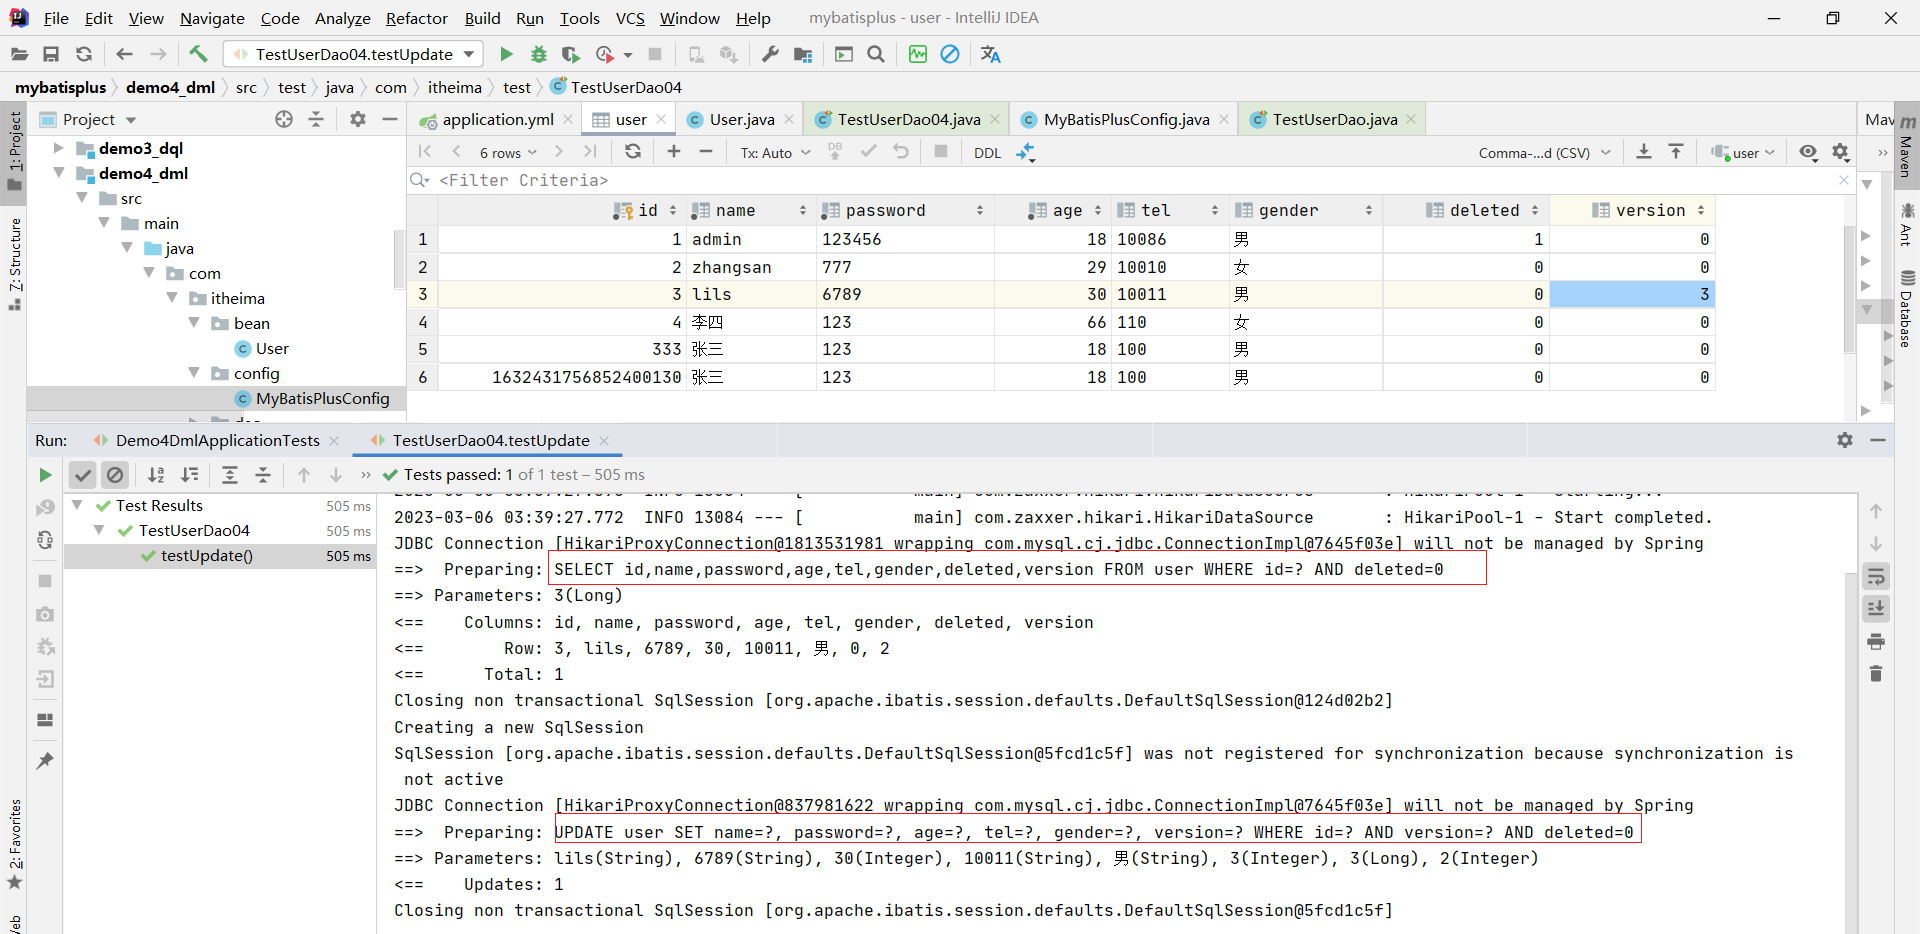Reload the user table data
Image resolution: width=1920 pixels, height=934 pixels.
coord(633,152)
